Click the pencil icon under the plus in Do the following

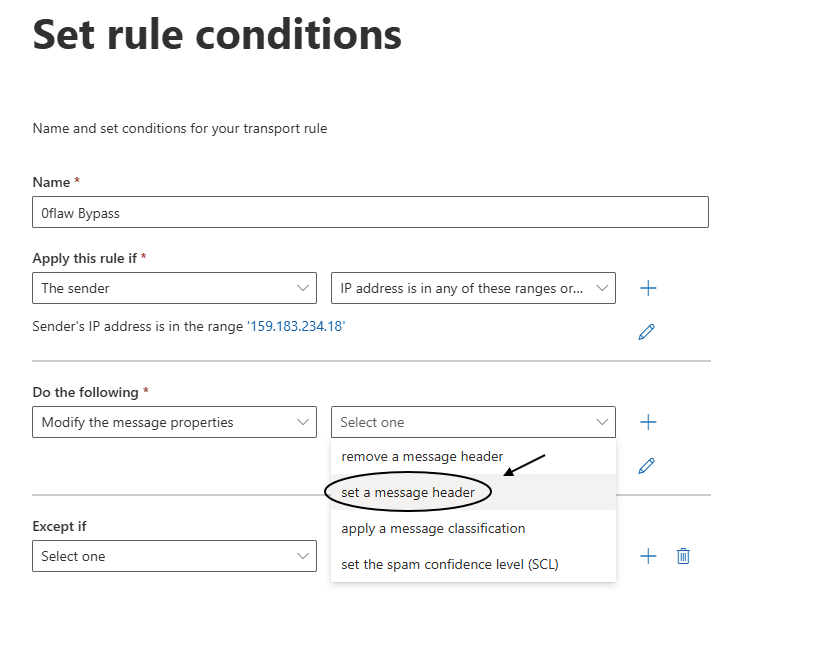pos(646,466)
